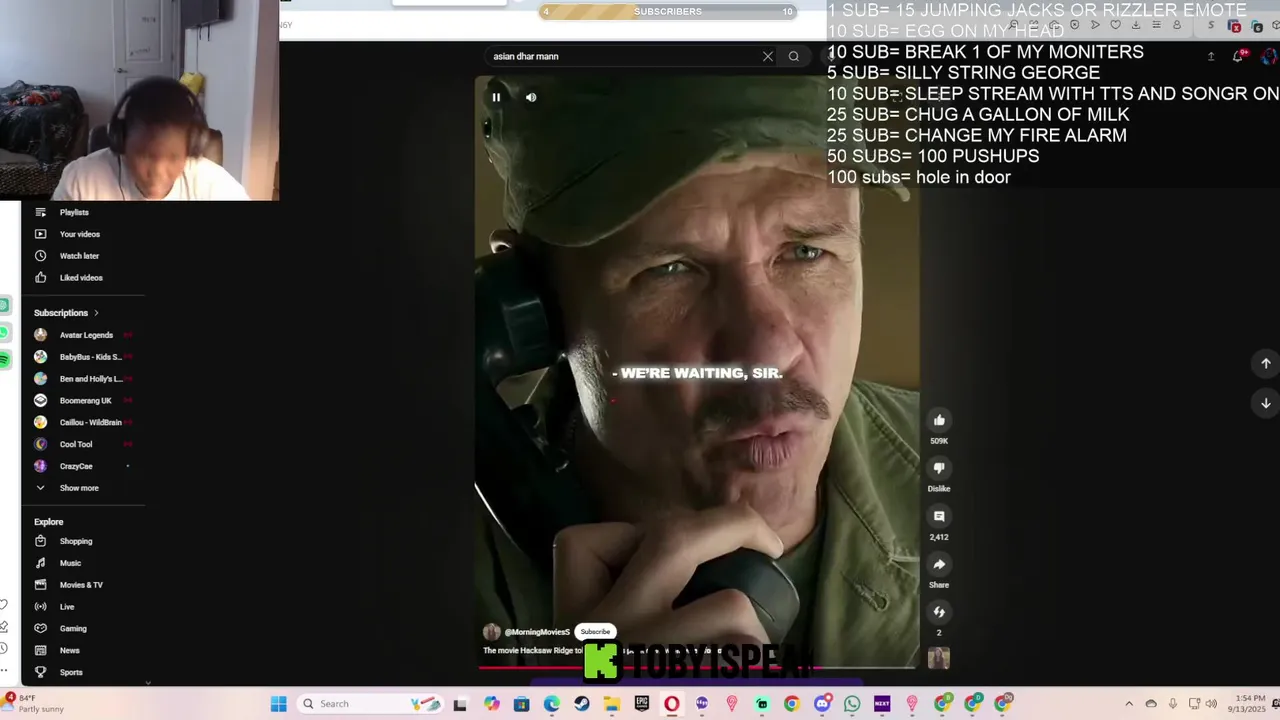
Task: Open Avatar Legends subscription
Action: pos(84,335)
